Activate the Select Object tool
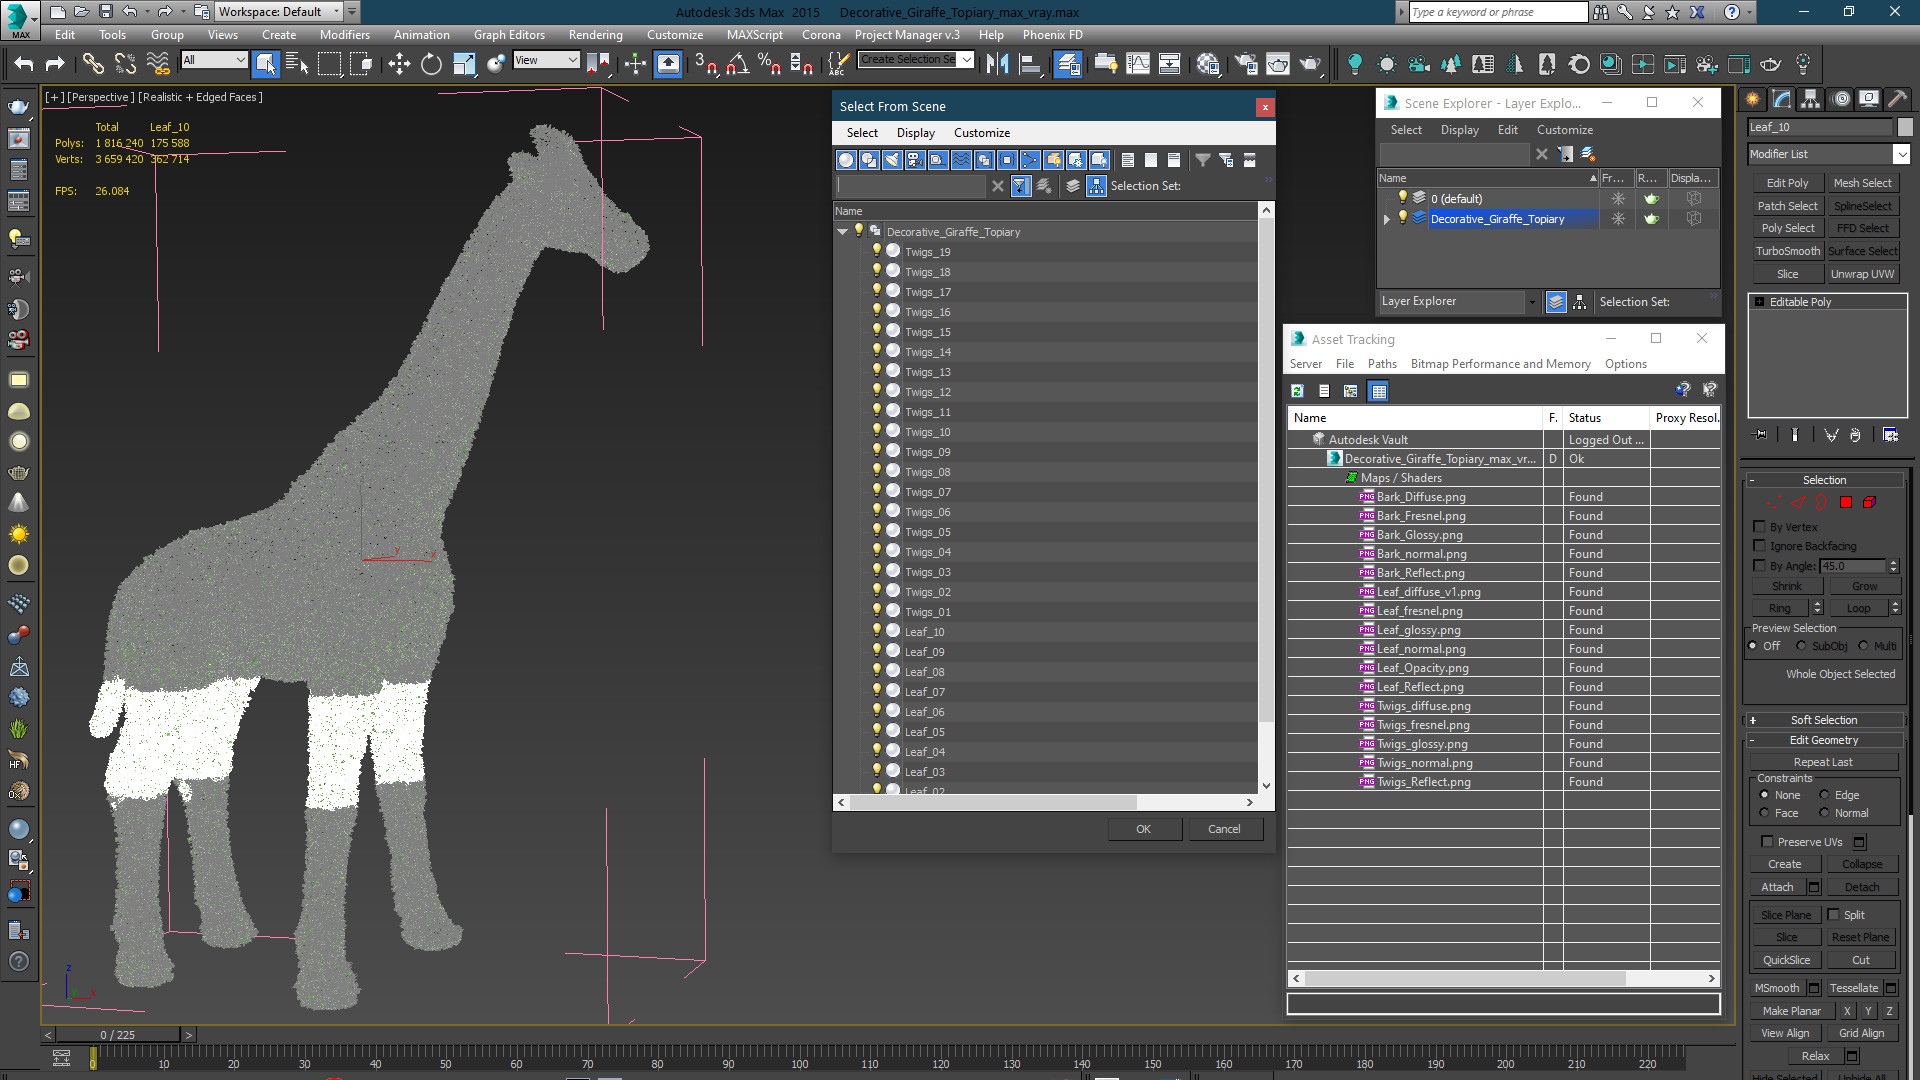This screenshot has height=1080, width=1920. click(265, 64)
